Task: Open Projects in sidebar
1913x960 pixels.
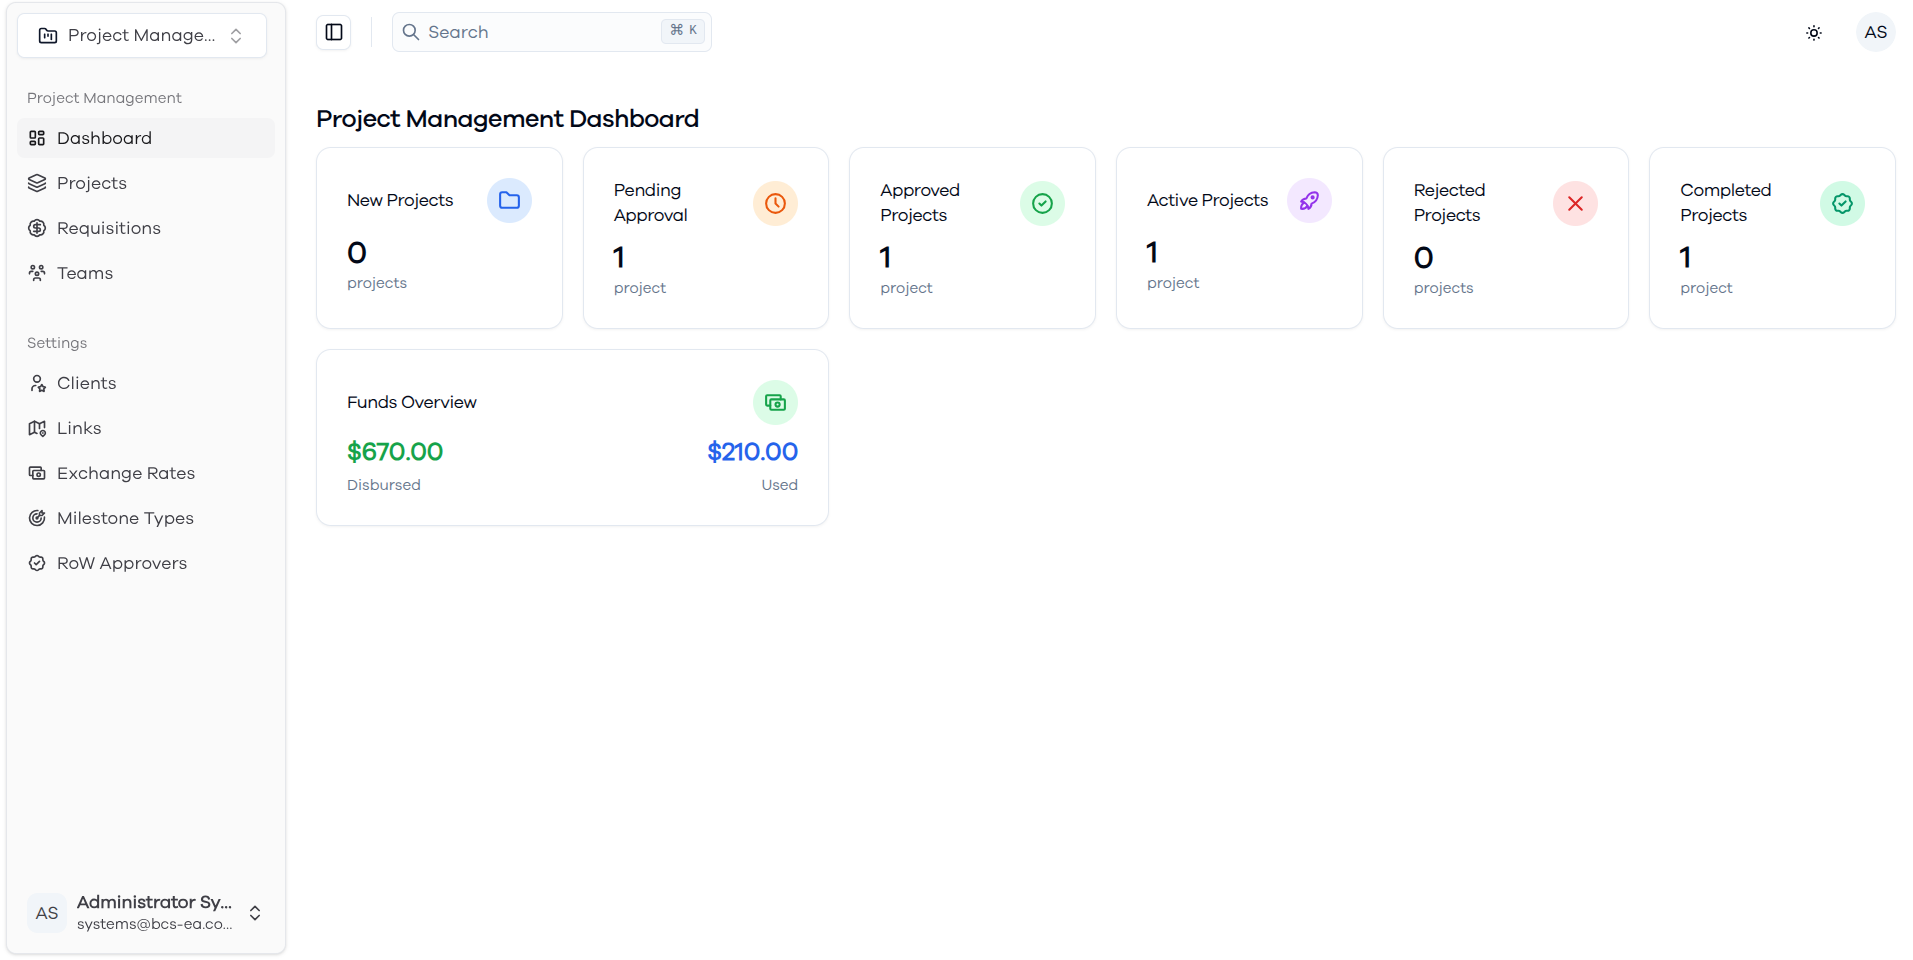Action: [x=146, y=183]
